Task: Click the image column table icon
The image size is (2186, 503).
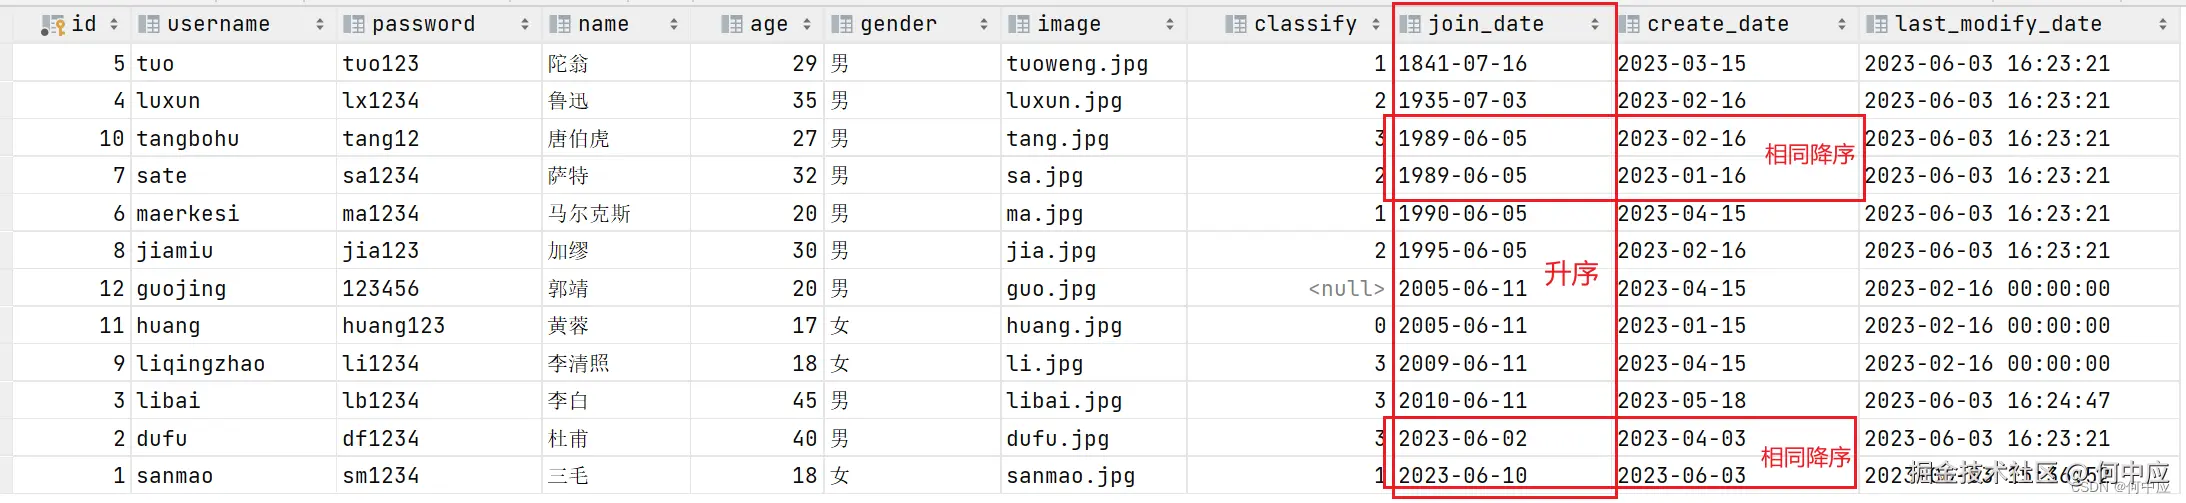Action: (1019, 24)
